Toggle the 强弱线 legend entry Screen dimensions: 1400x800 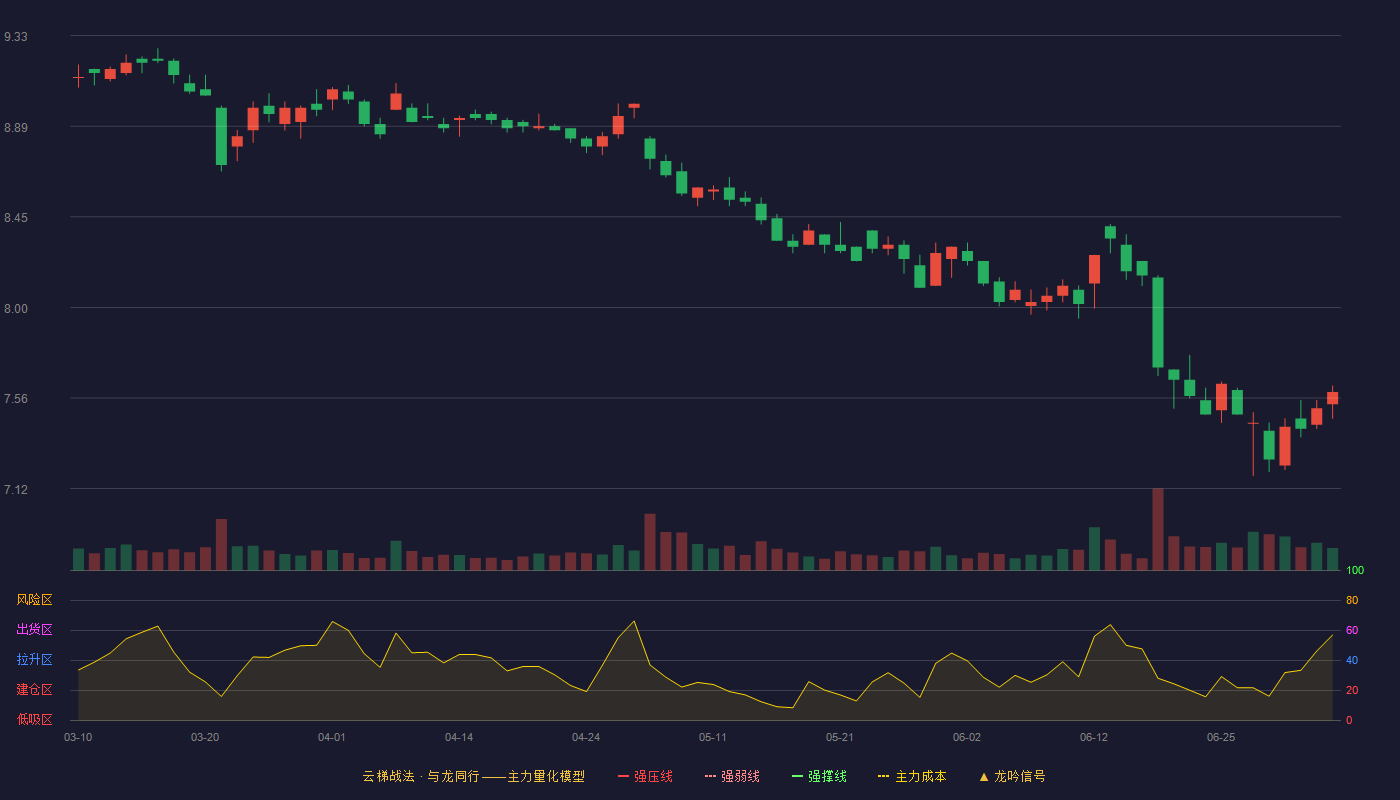point(732,776)
